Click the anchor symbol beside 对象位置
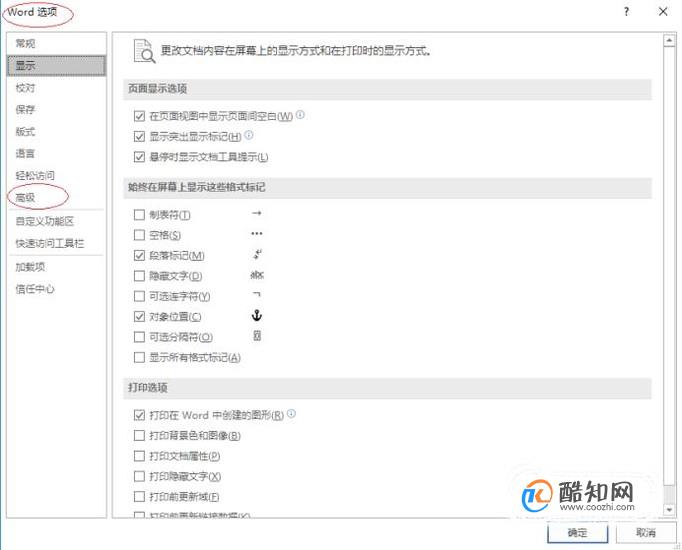Viewport: 682px width, 550px height. (x=257, y=316)
